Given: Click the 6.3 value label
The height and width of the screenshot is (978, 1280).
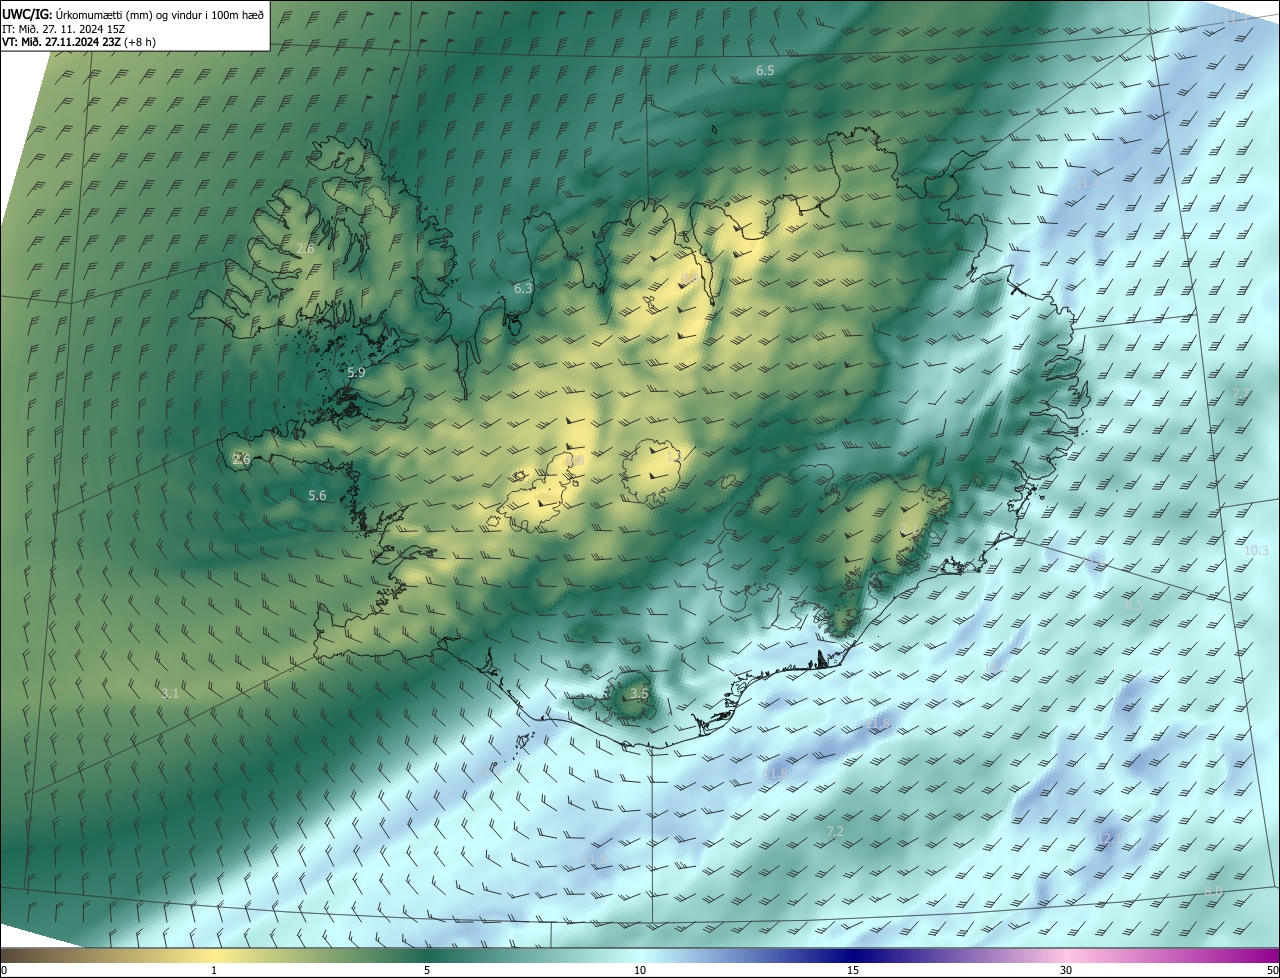Looking at the screenshot, I should point(523,288).
